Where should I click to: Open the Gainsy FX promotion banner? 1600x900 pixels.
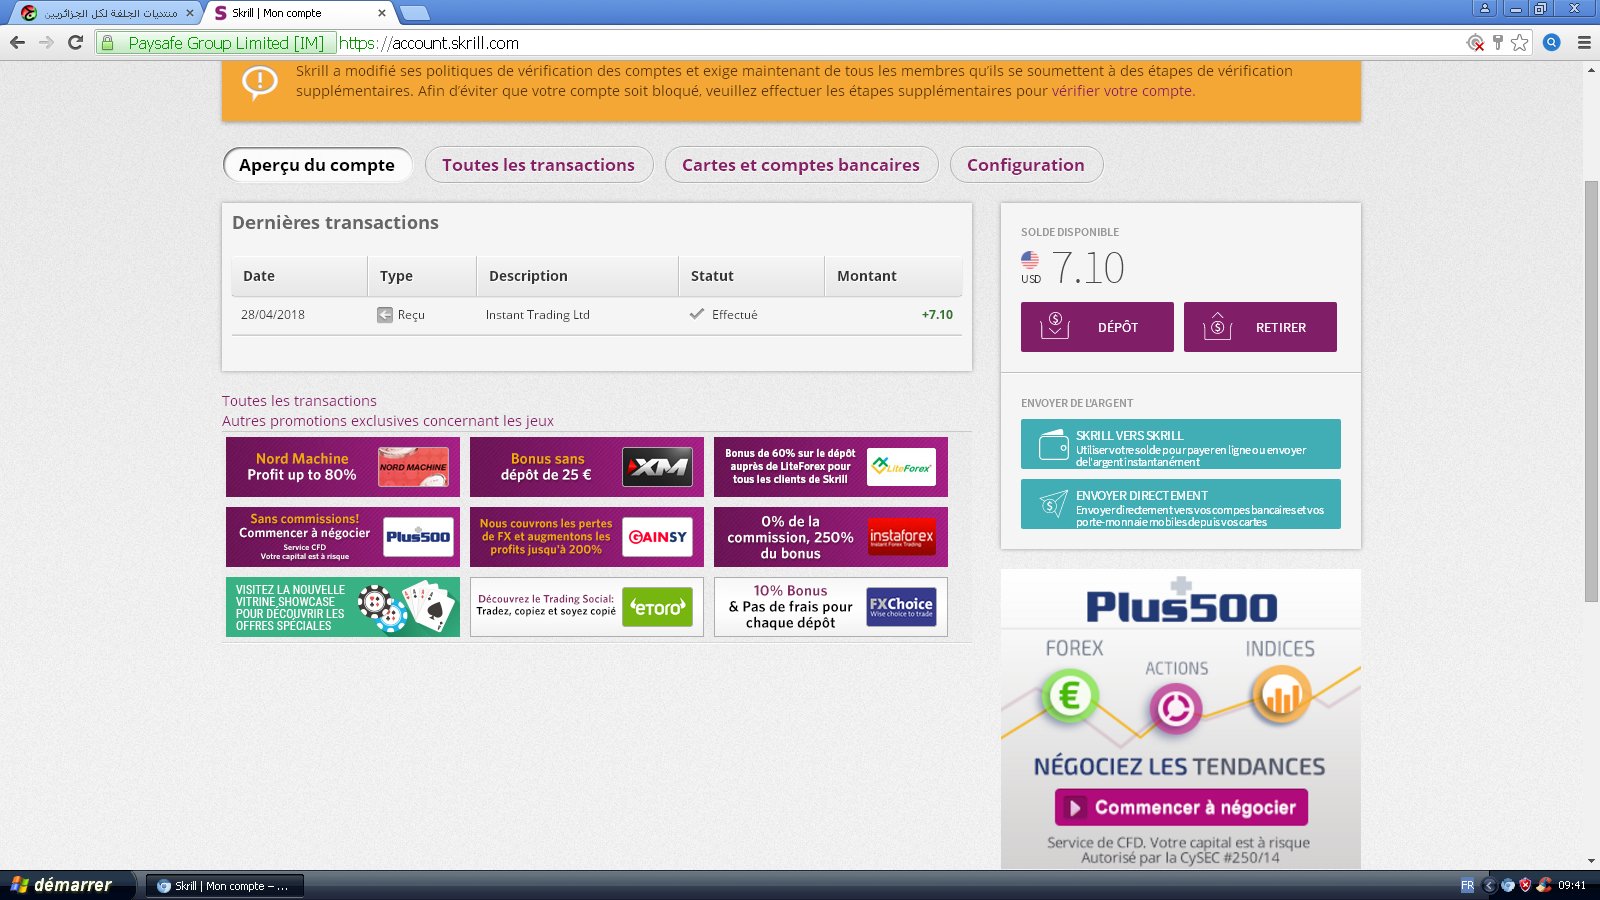(587, 537)
